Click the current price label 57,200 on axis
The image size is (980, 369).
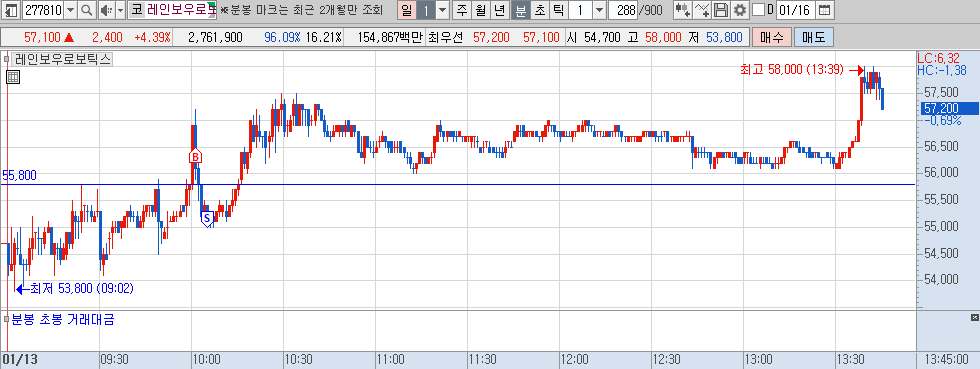click(950, 108)
